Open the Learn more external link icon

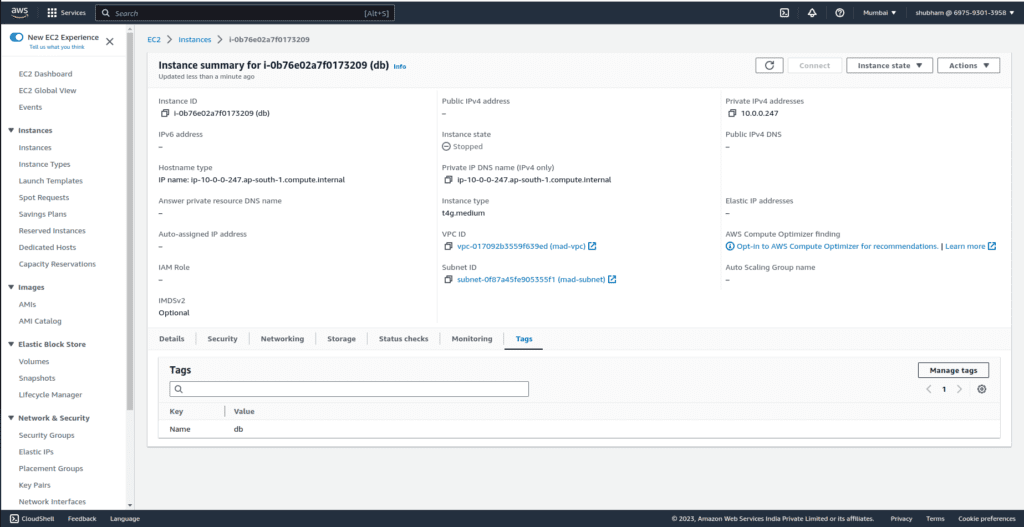992,246
